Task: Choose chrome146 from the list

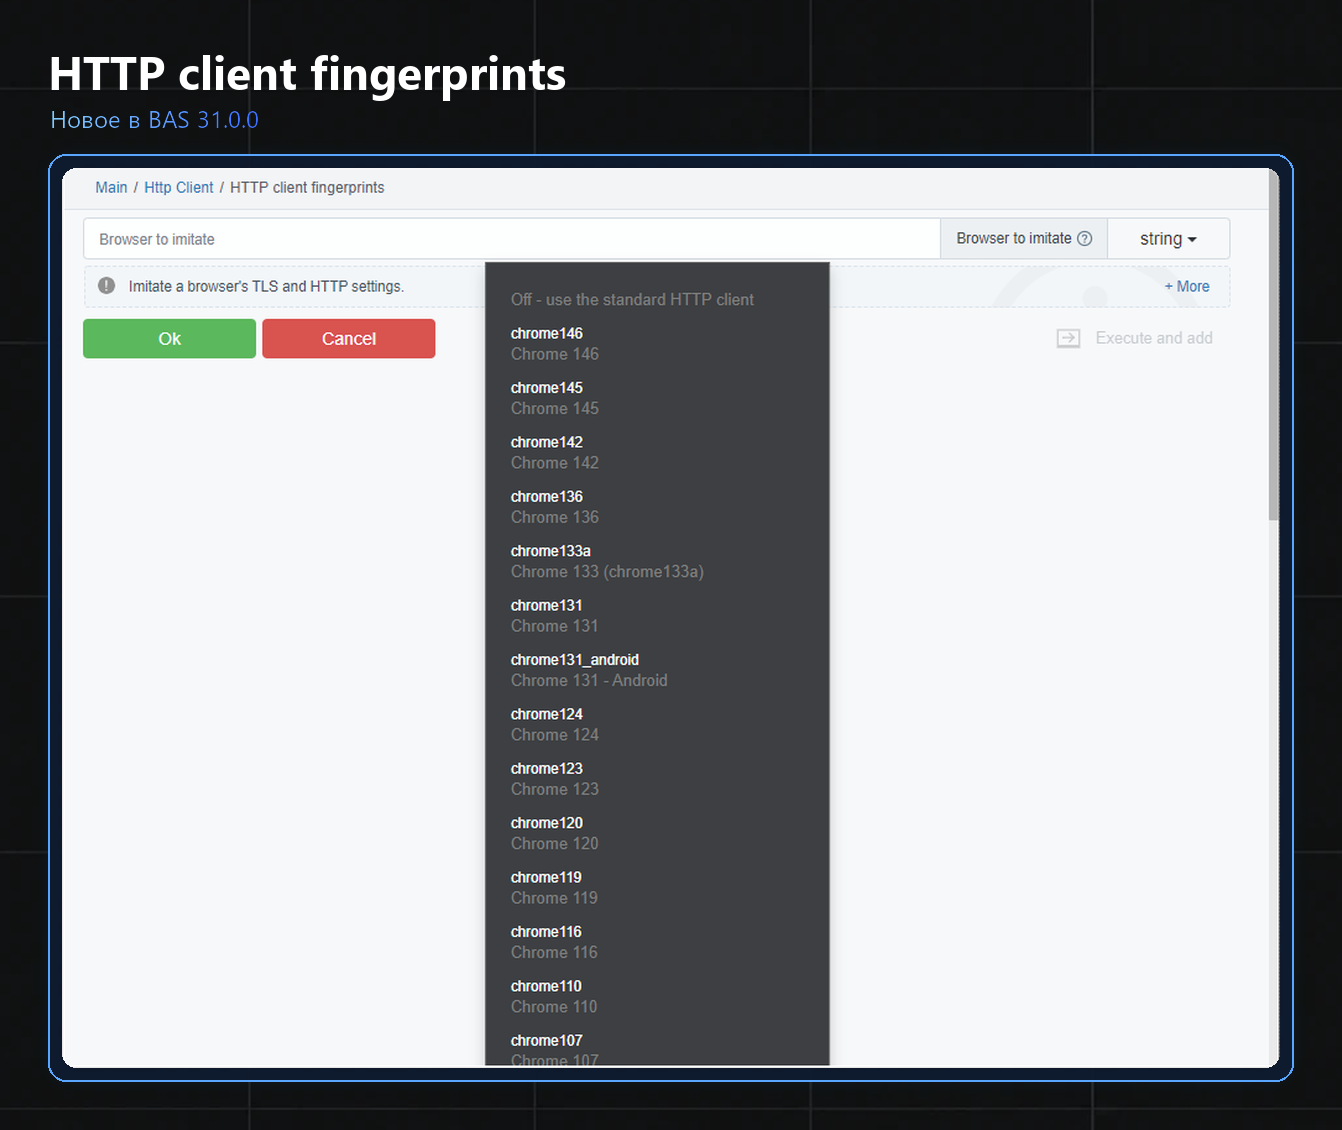Action: click(657, 343)
